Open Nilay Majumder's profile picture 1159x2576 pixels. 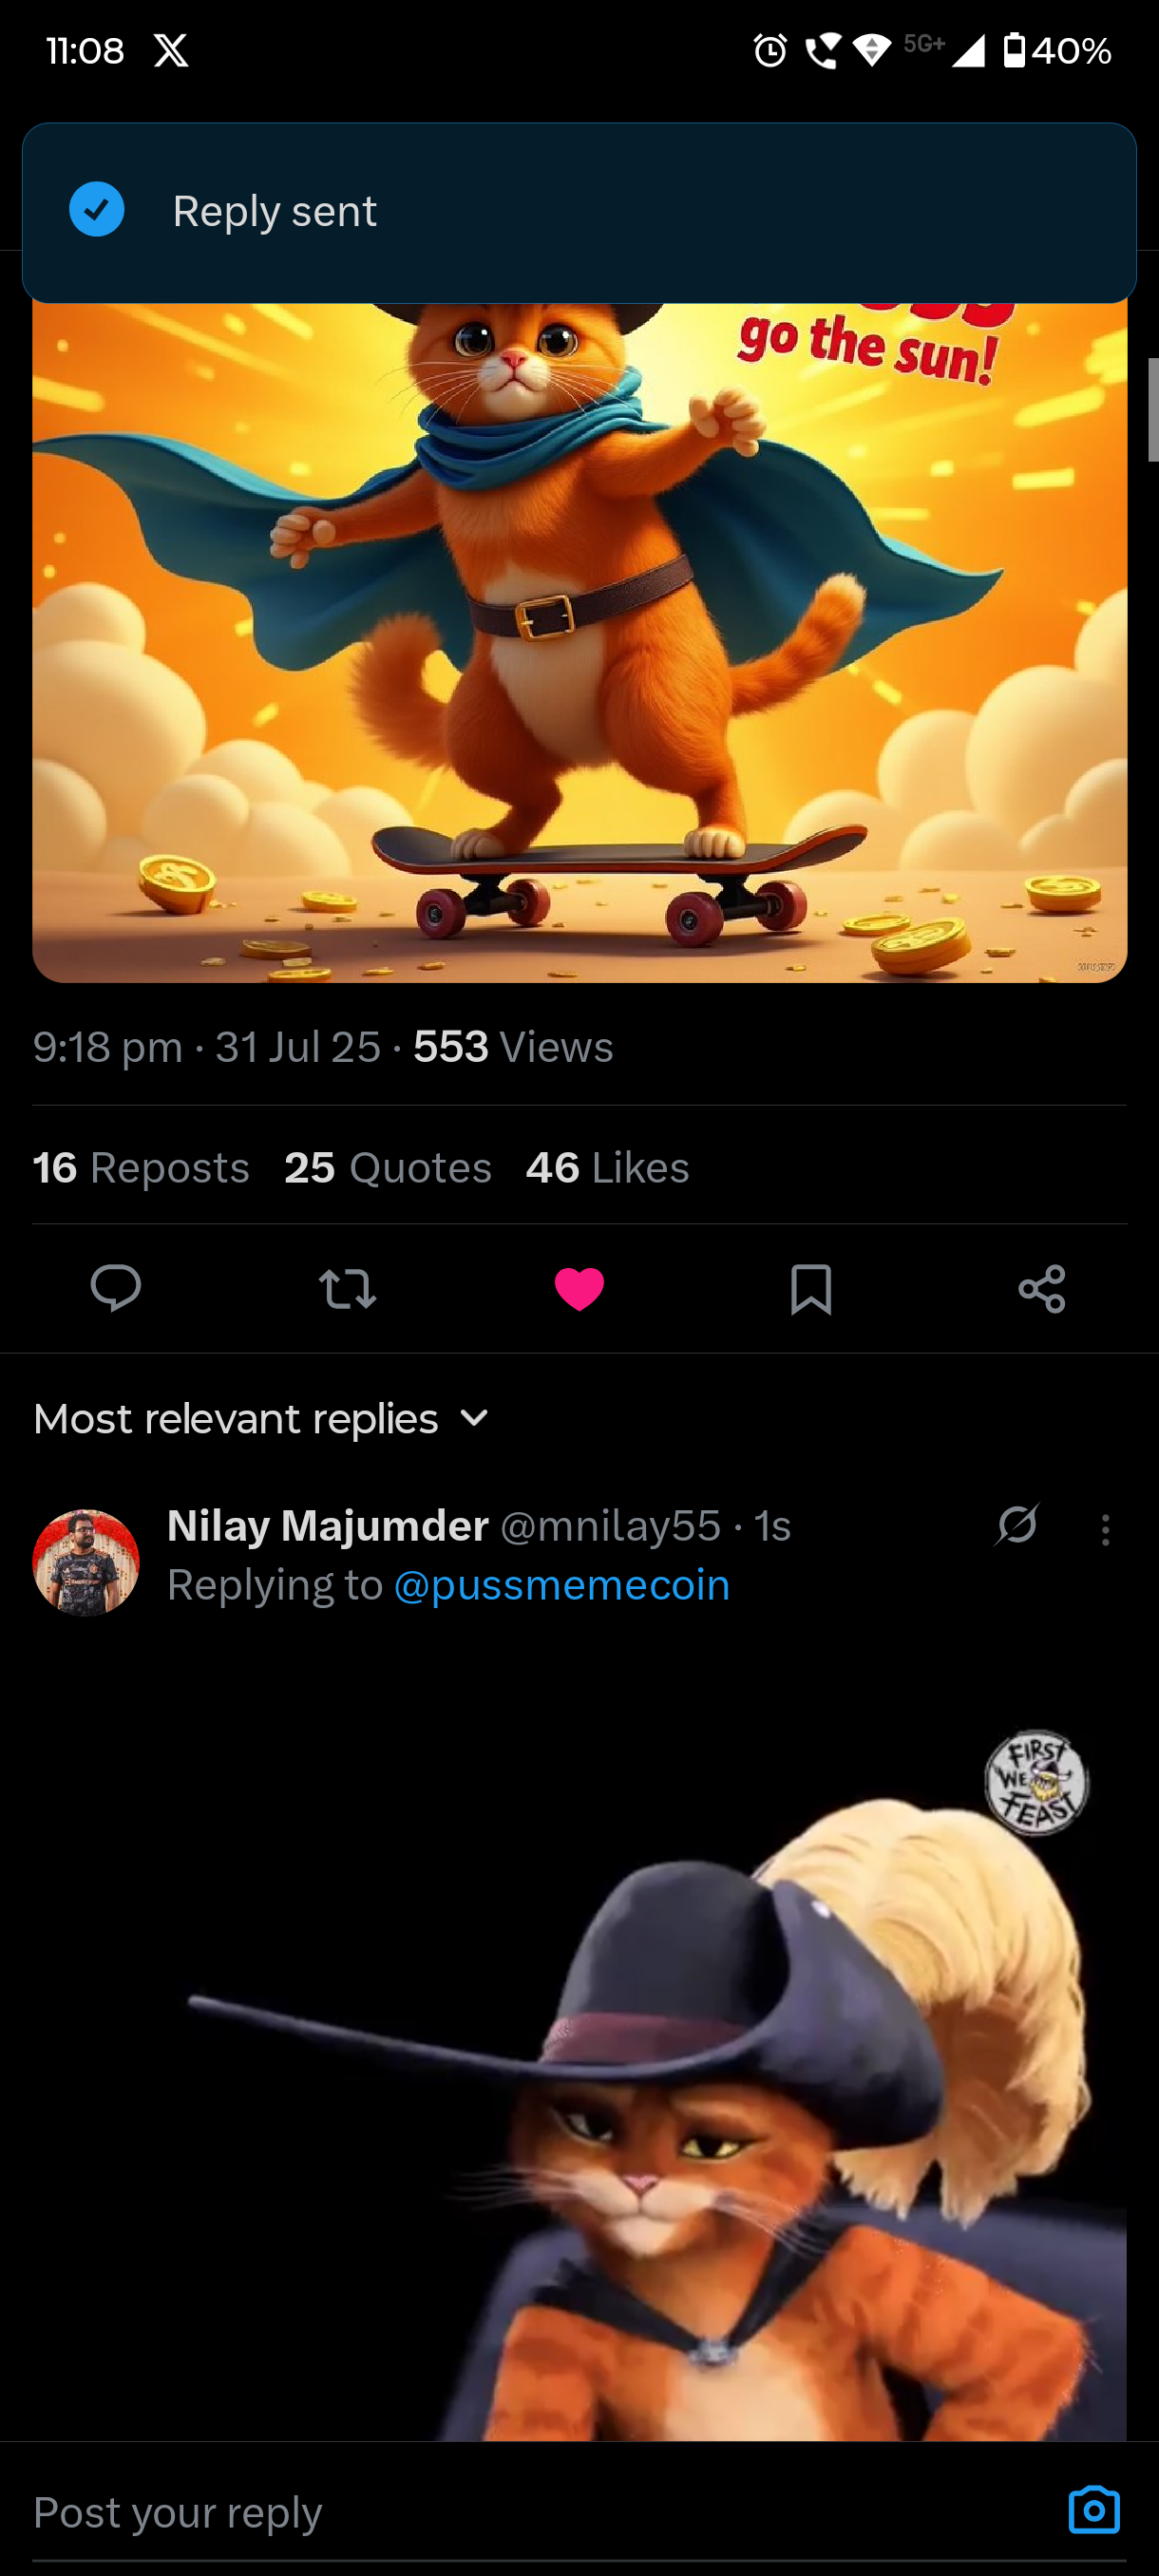pyautogui.click(x=86, y=1562)
